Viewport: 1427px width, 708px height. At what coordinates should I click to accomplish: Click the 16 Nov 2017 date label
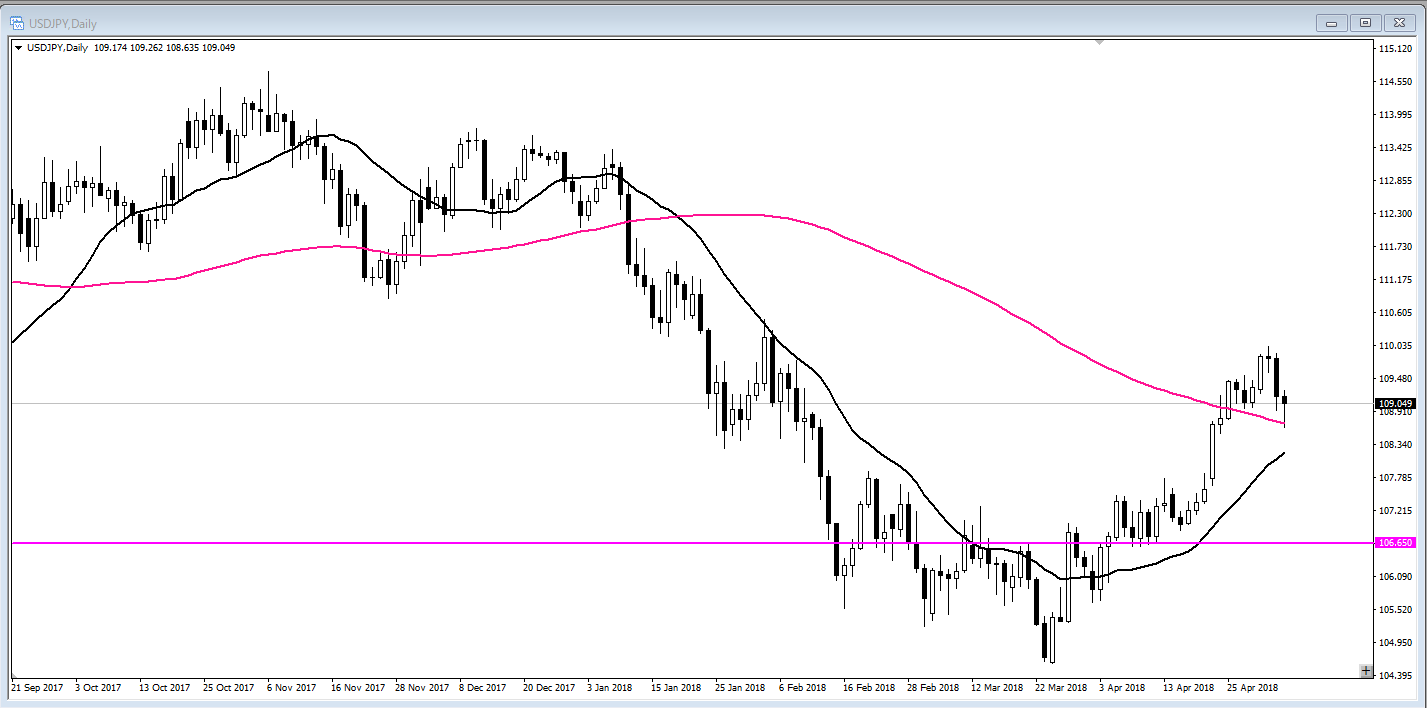click(x=357, y=688)
